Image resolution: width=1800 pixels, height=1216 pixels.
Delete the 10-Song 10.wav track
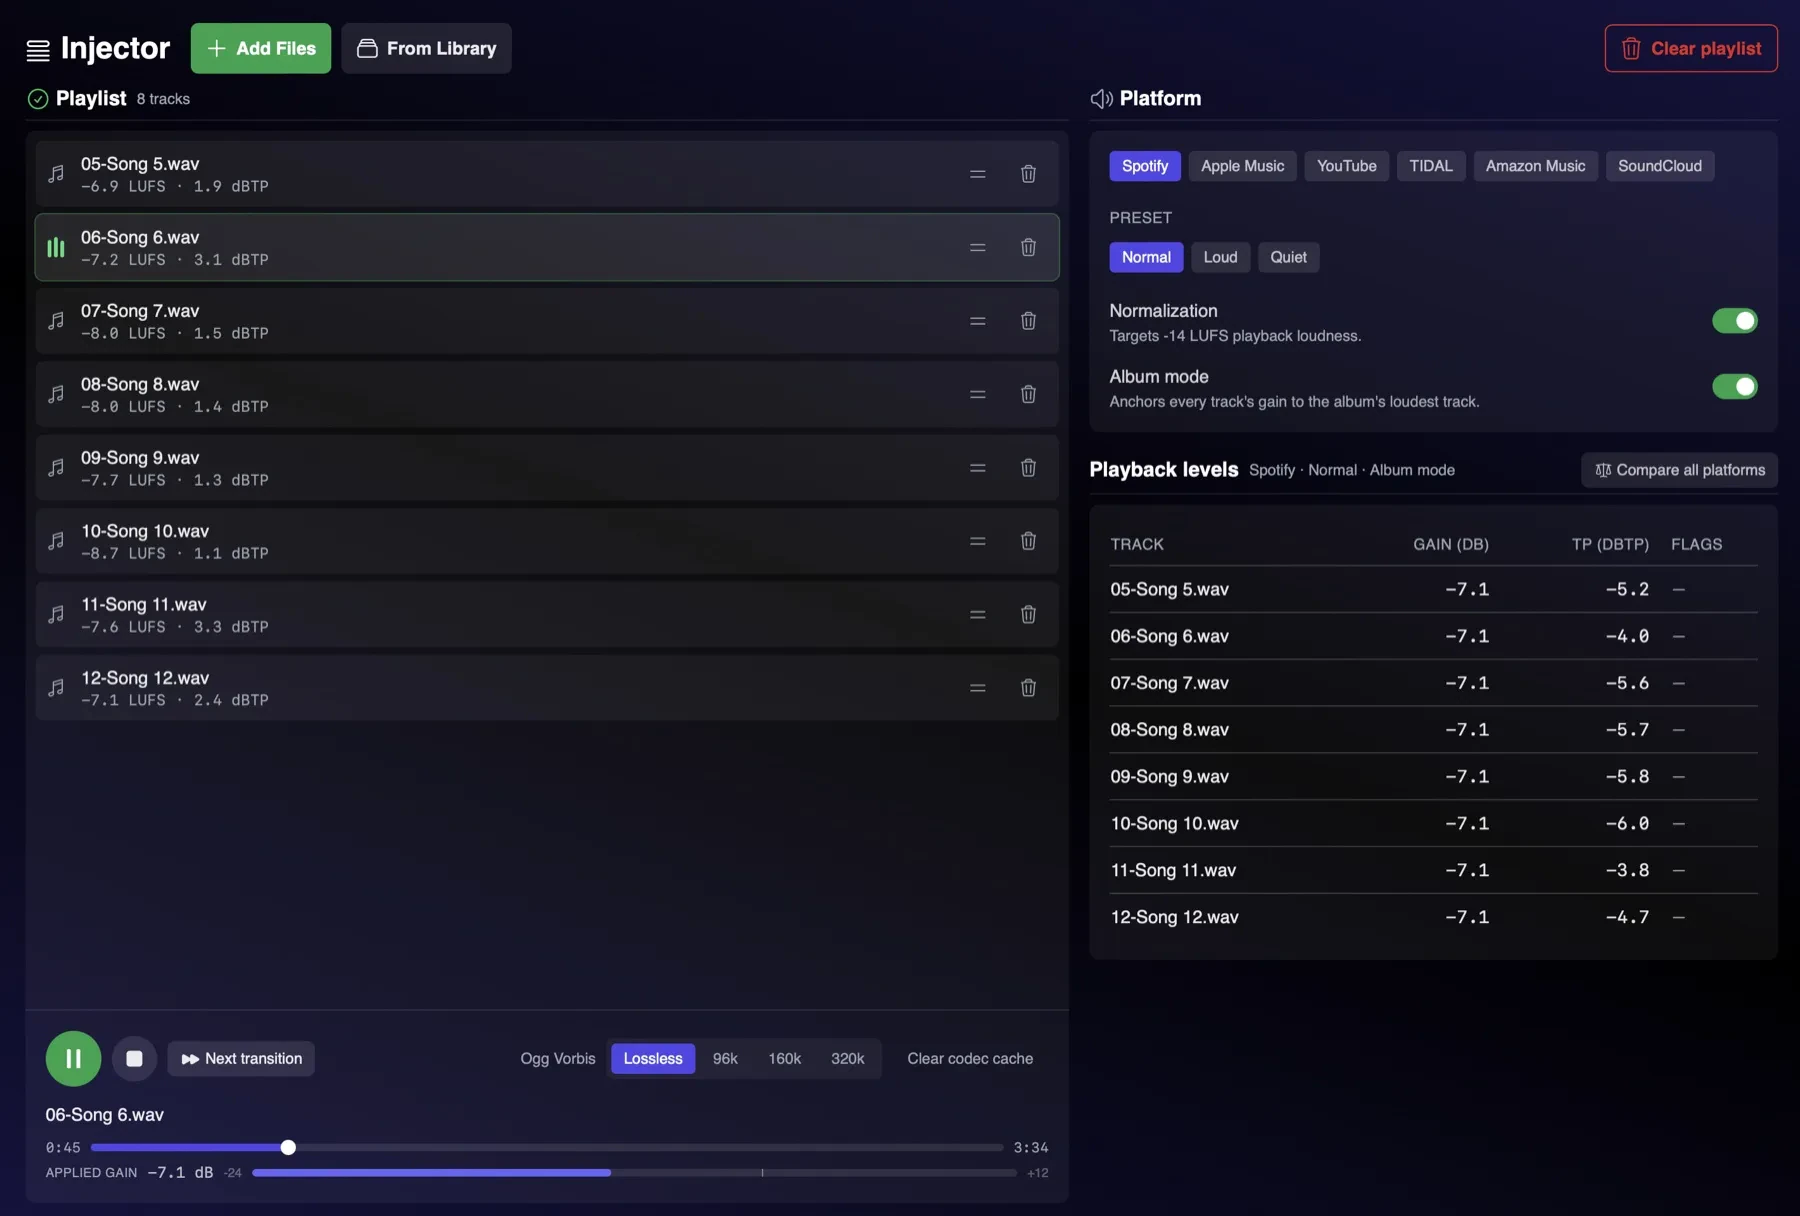(1028, 541)
